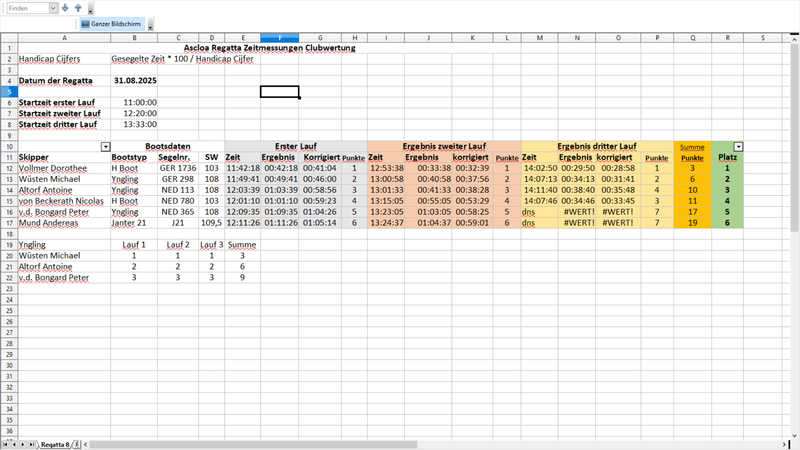The height and width of the screenshot is (450, 800).
Task: Select the Ergebnis dritter Lauf header cell
Action: 597,146
